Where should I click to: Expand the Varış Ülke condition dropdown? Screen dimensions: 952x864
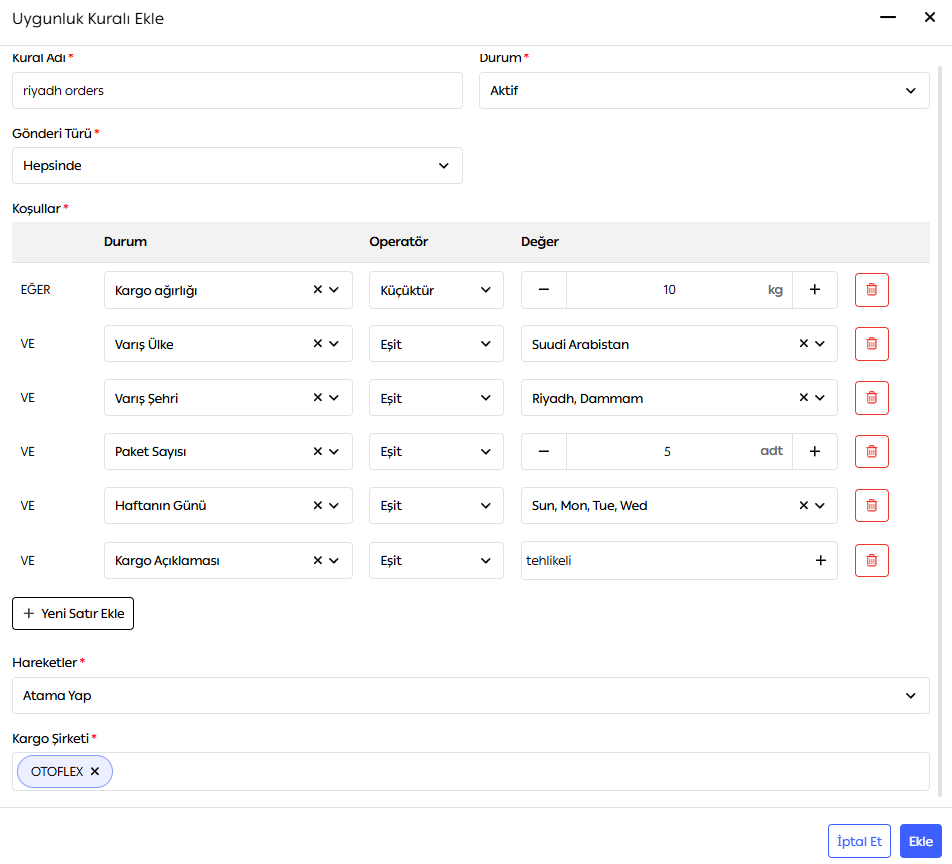334,344
